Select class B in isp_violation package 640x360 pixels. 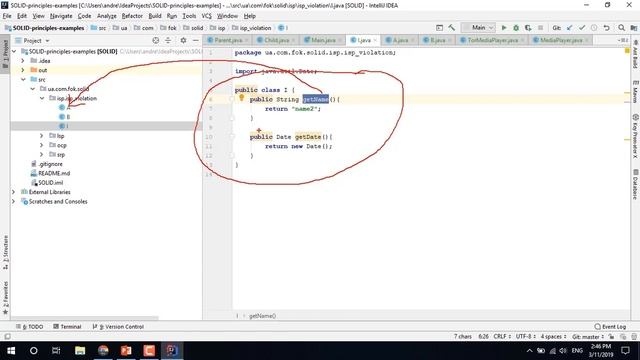pyautogui.click(x=68, y=117)
